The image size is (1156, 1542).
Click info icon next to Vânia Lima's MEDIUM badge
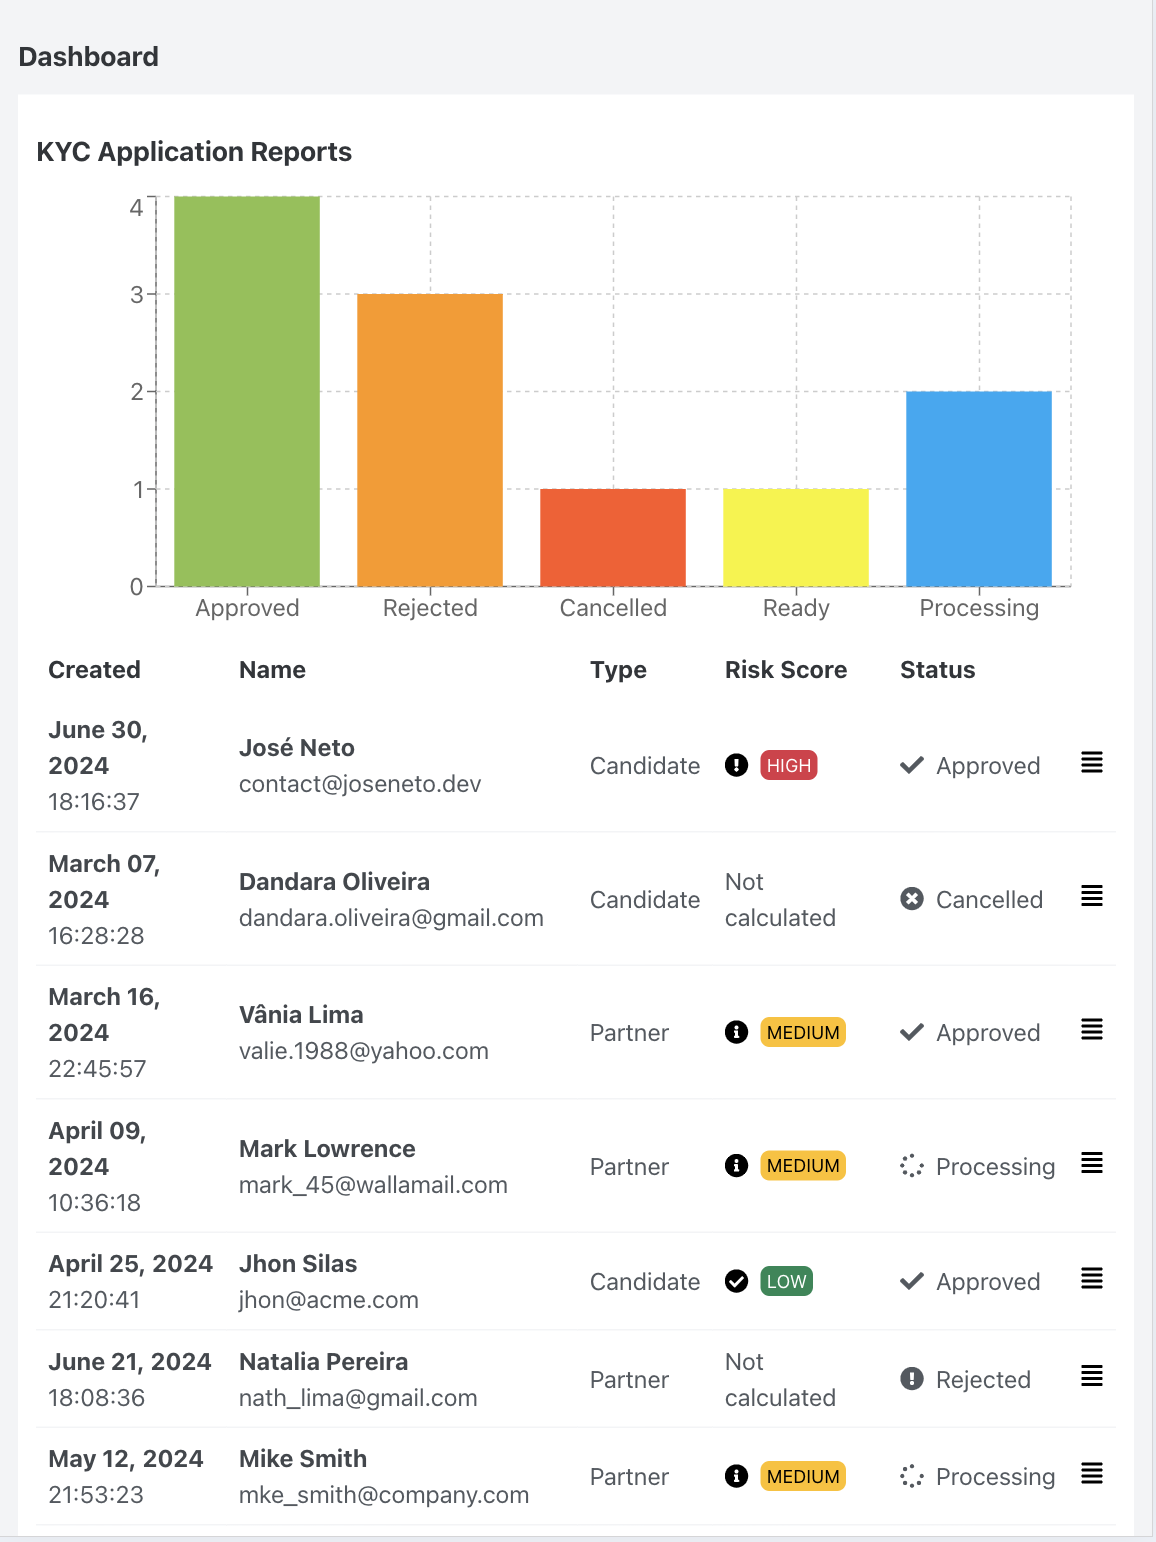pyautogui.click(x=737, y=1032)
